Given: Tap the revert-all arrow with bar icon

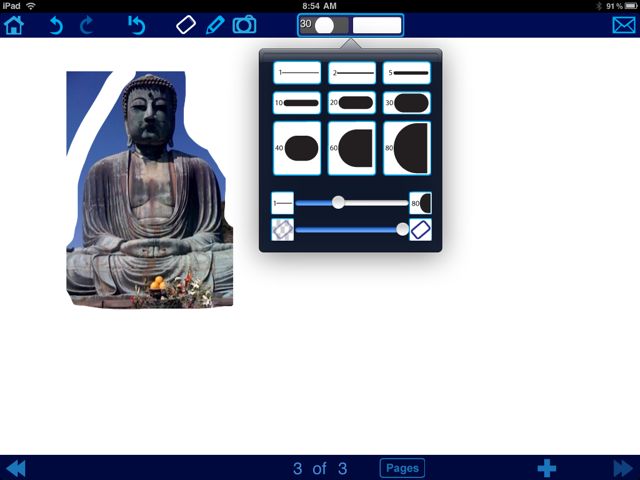Looking at the screenshot, I should point(136,25).
